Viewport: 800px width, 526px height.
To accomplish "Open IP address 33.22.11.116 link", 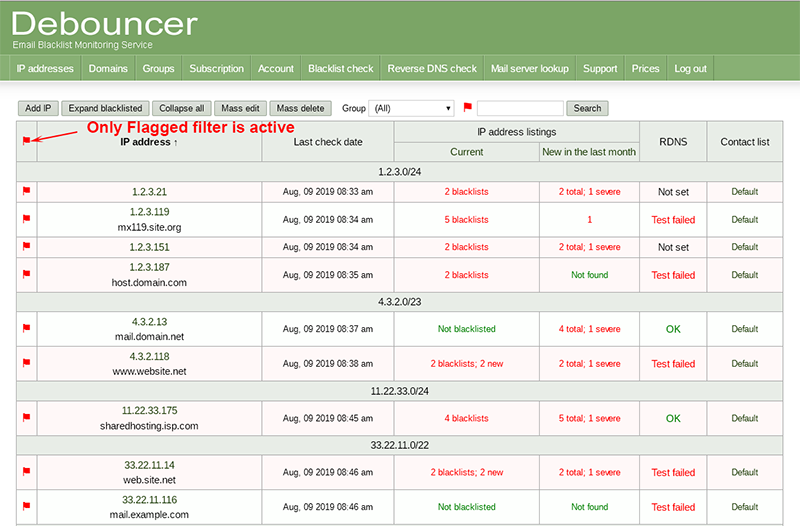I will click(x=149, y=500).
